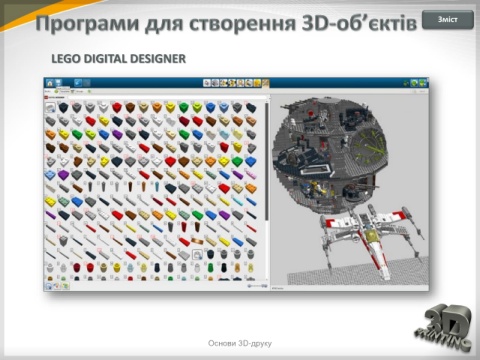Select the yellow Paint tool icon
This screenshot has width=480, height=360.
[257, 83]
